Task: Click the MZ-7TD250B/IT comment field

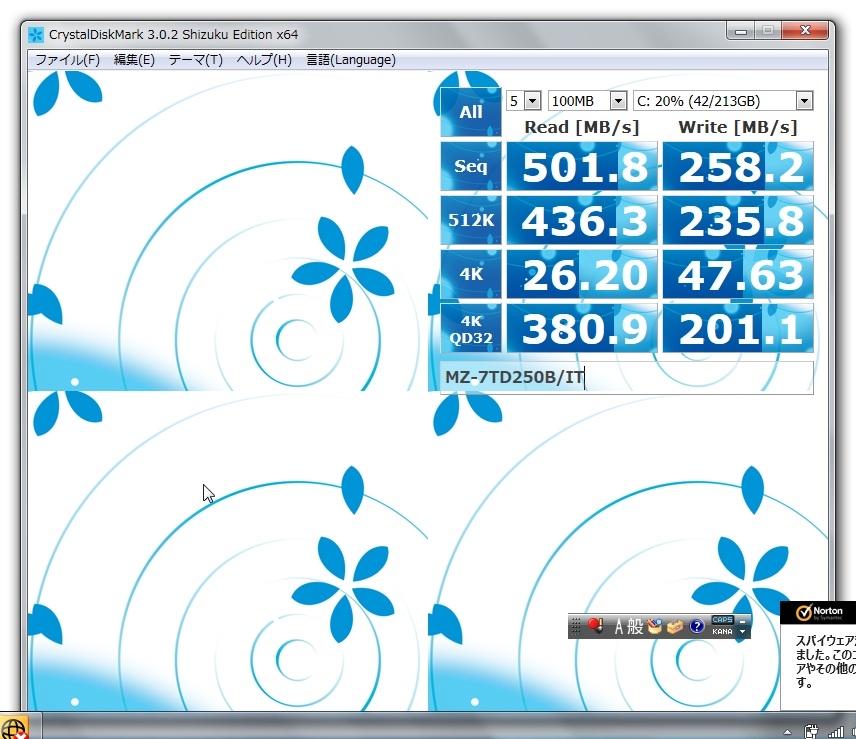Action: click(627, 377)
